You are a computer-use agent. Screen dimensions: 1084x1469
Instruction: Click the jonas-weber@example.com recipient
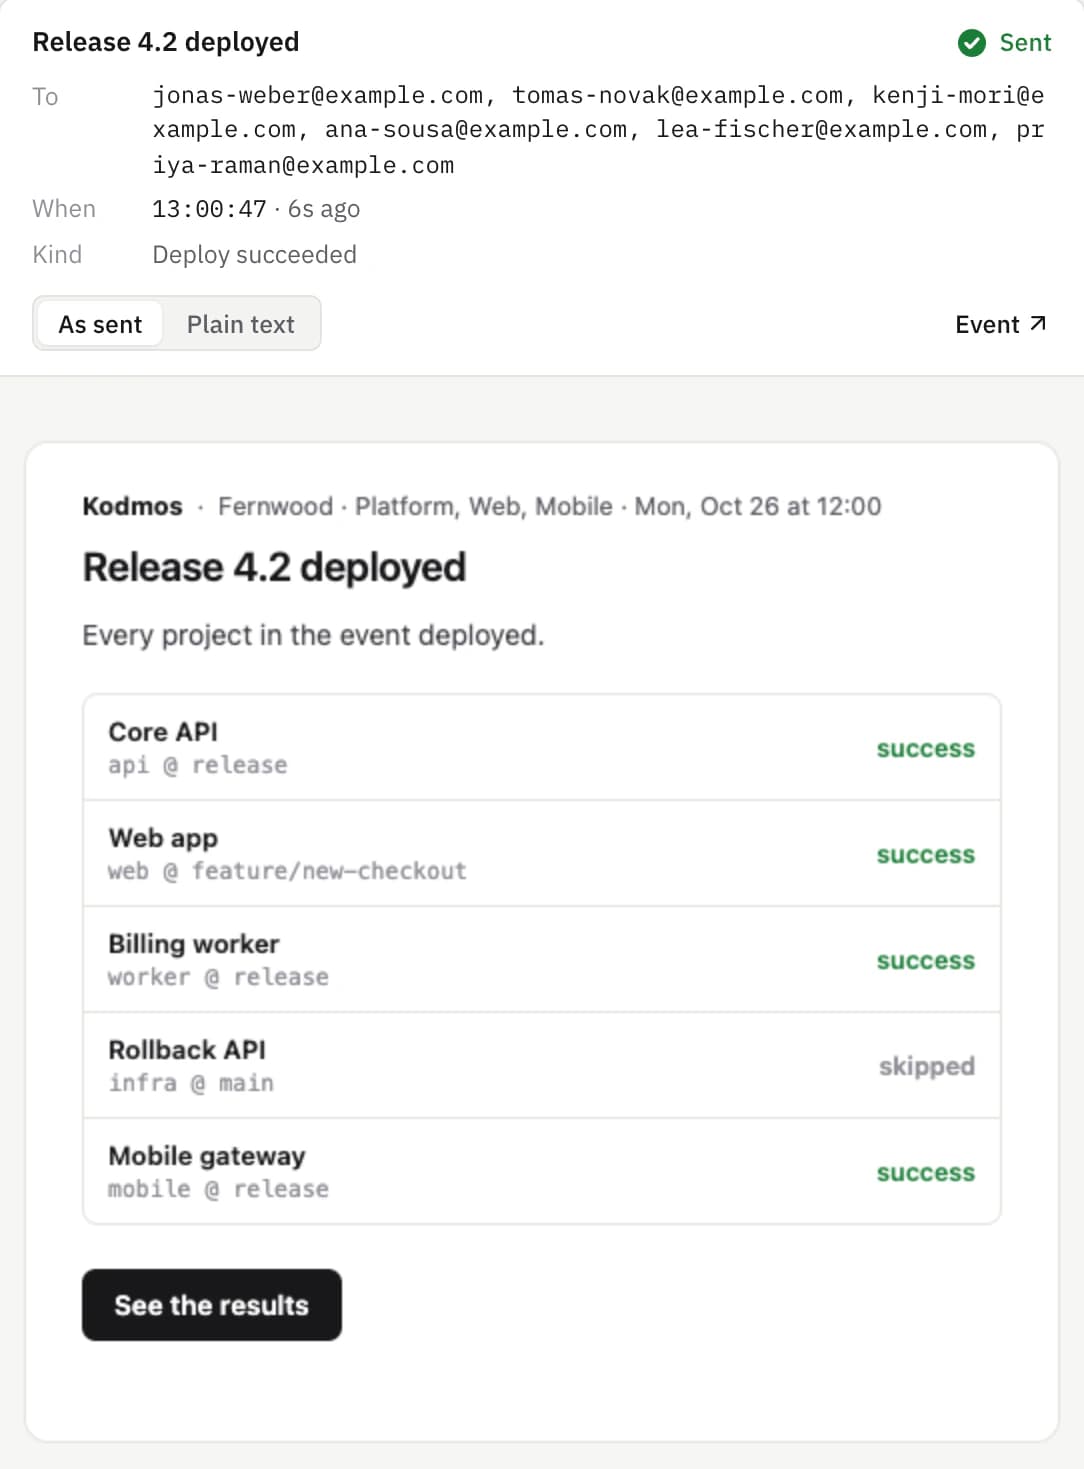[317, 96]
